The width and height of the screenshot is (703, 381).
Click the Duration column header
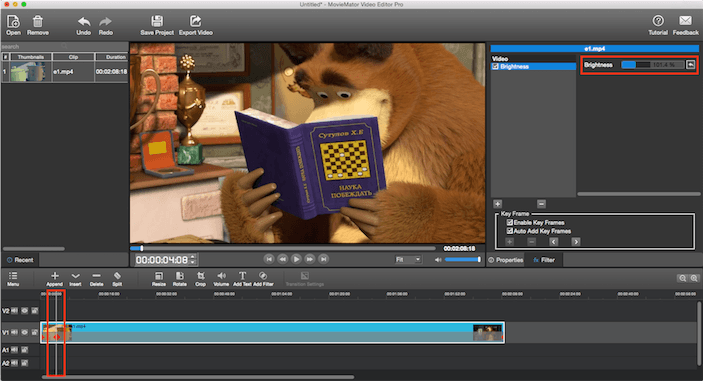[x=112, y=57]
